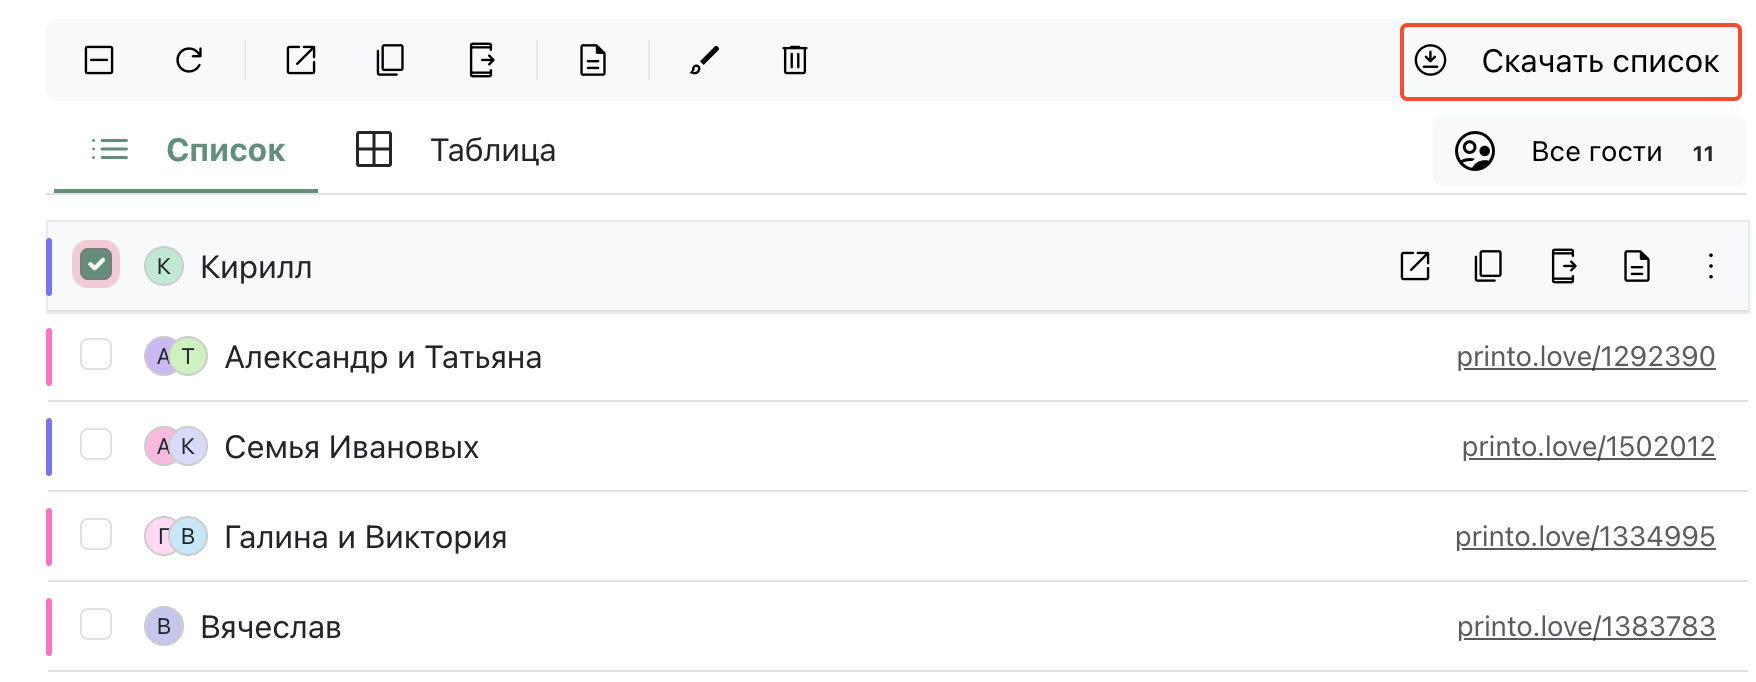This screenshot has height=682, width=1756.
Task: Open the document icon in the toolbar
Action: pyautogui.click(x=592, y=60)
